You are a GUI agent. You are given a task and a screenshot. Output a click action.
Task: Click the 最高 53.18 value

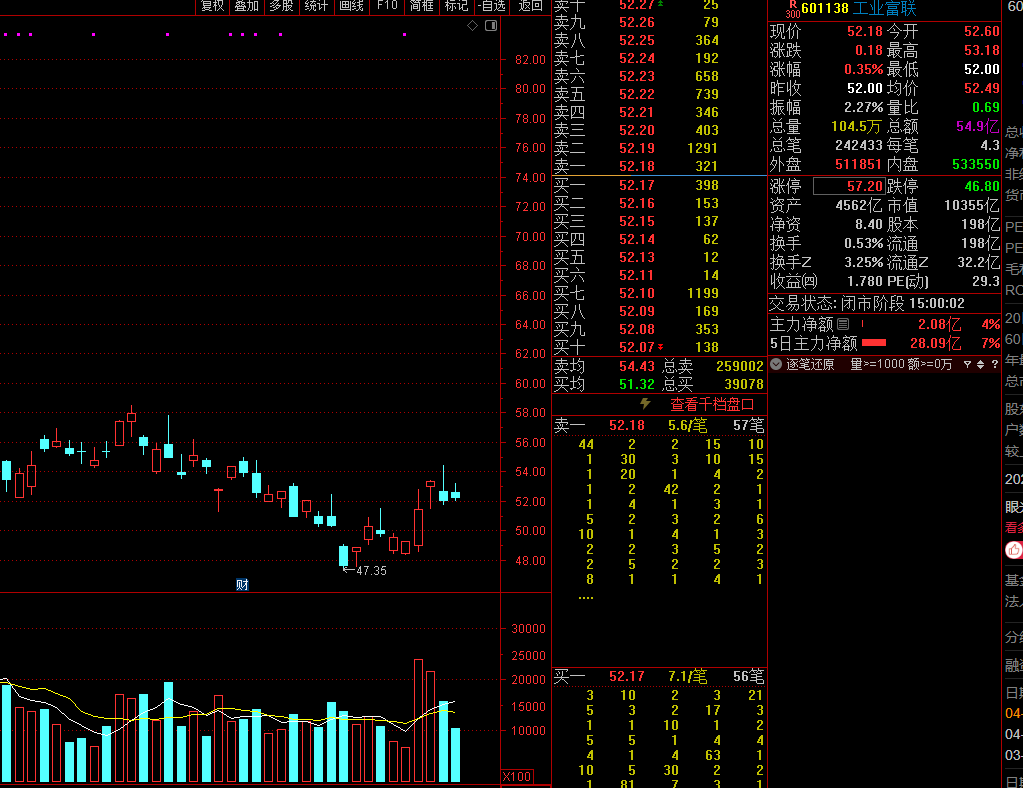(981, 50)
